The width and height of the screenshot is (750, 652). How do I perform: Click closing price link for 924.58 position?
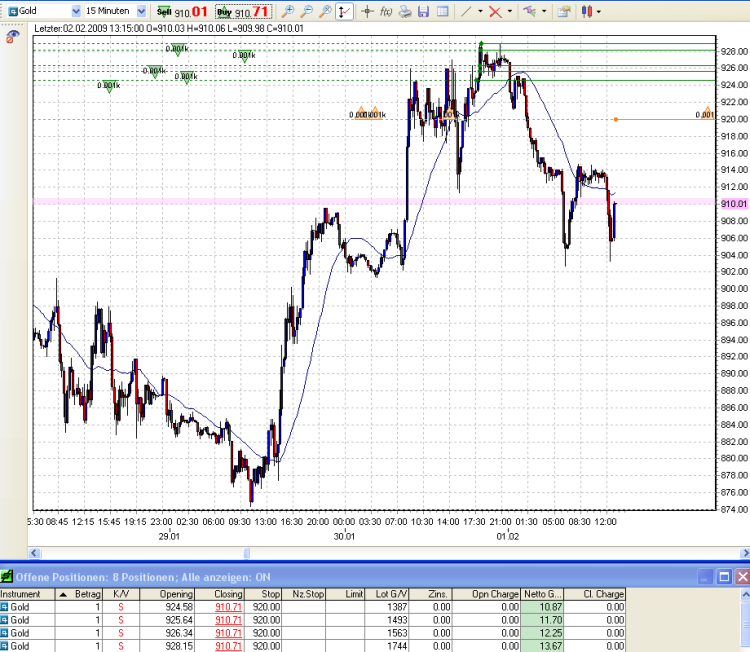(x=228, y=607)
